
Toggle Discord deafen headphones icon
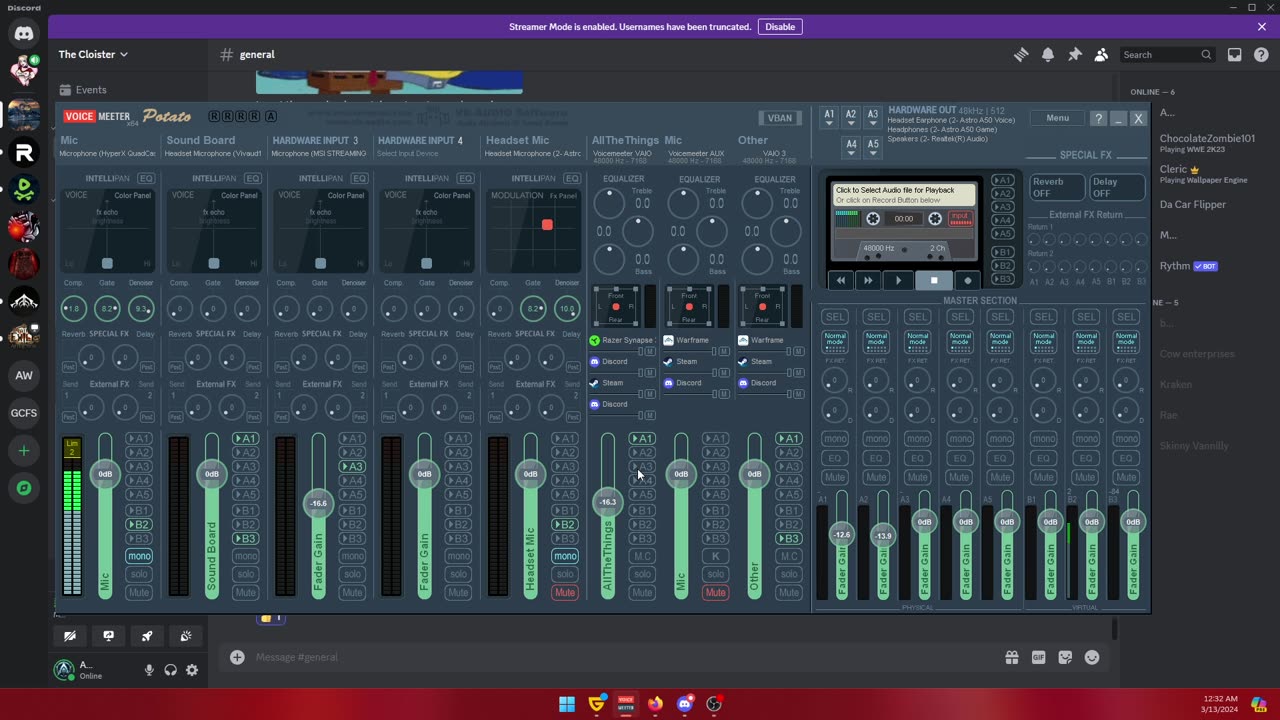tap(171, 670)
